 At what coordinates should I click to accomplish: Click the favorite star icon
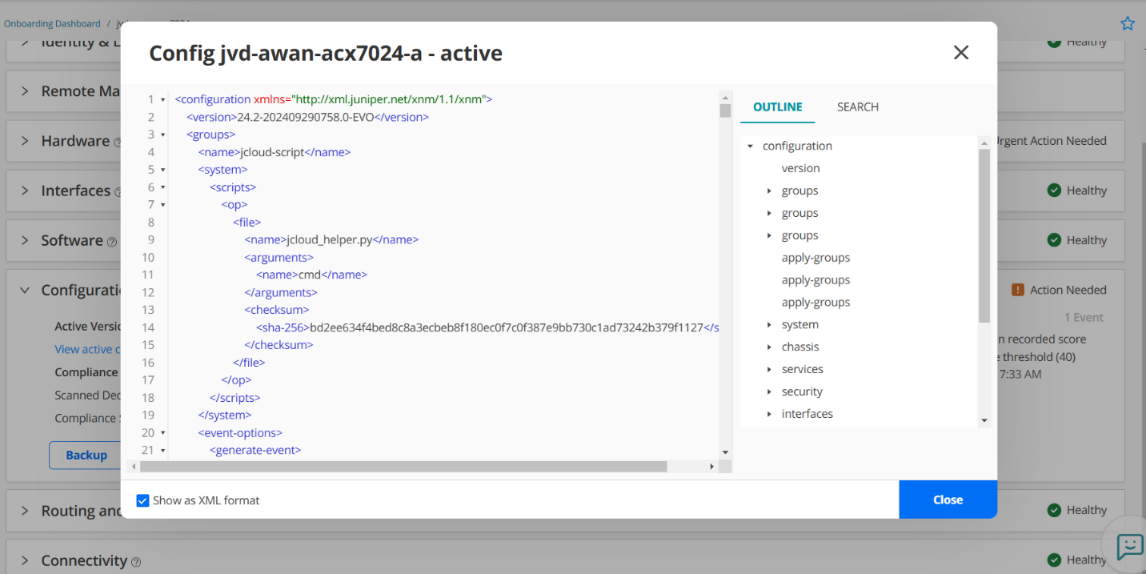[1128, 23]
